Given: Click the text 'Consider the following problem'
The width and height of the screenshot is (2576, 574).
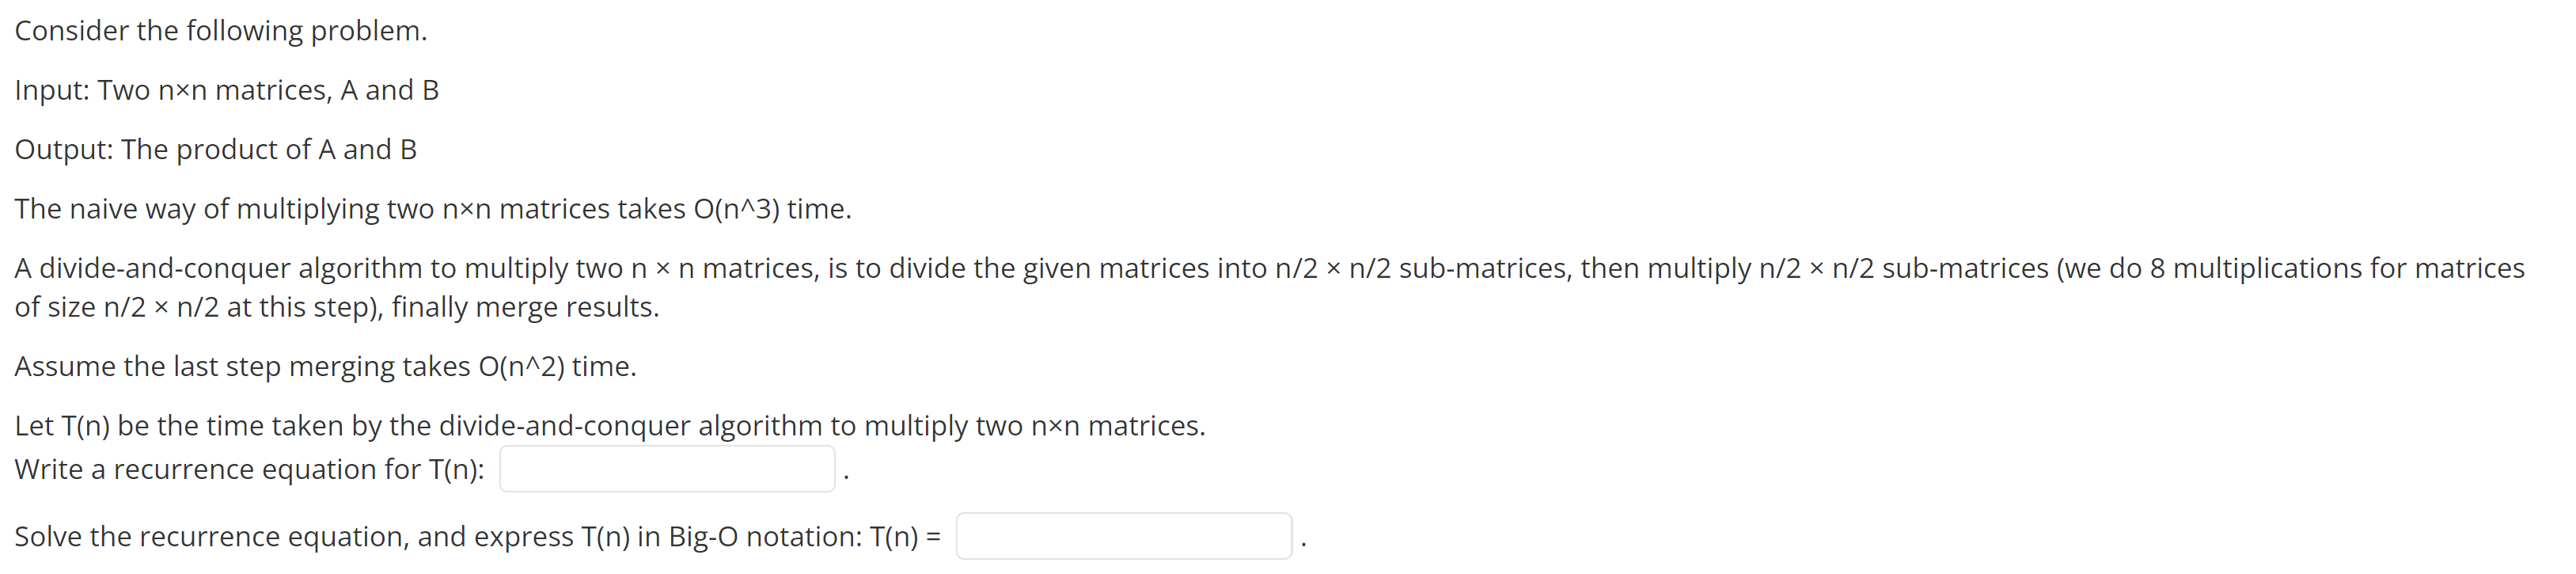Looking at the screenshot, I should (x=220, y=30).
